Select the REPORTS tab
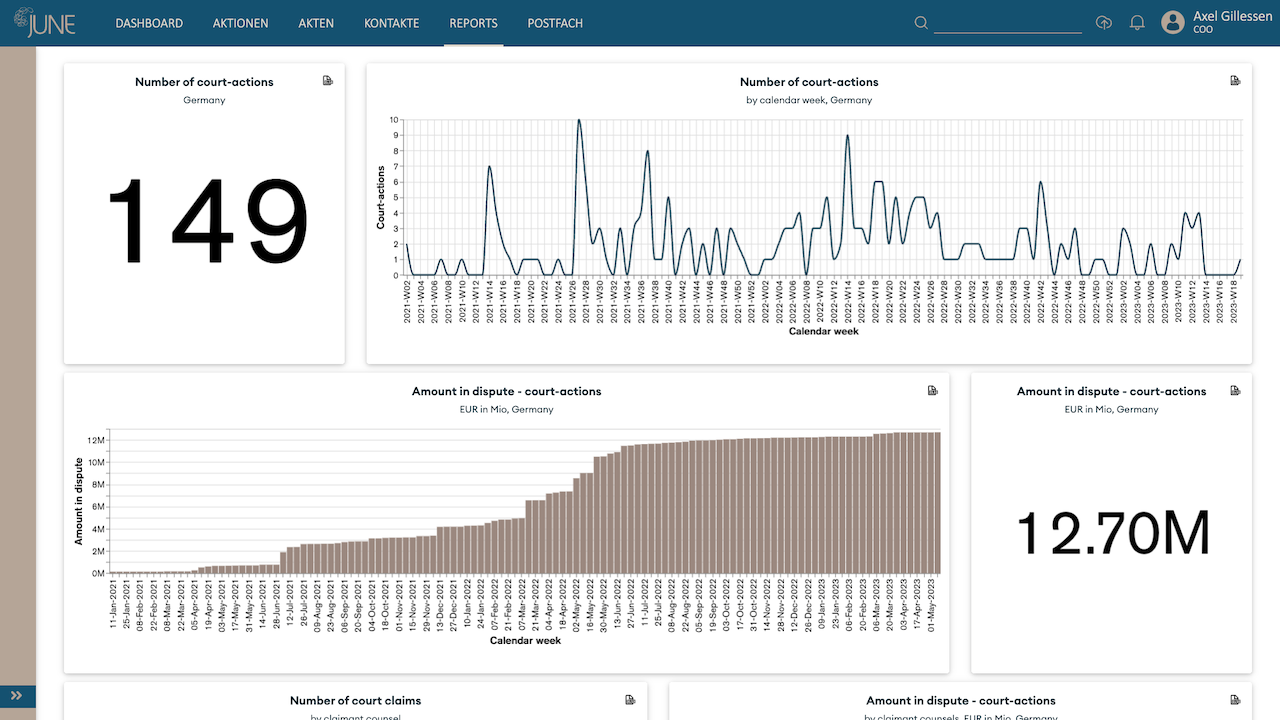Screen dimensions: 1280x720 point(474,23)
